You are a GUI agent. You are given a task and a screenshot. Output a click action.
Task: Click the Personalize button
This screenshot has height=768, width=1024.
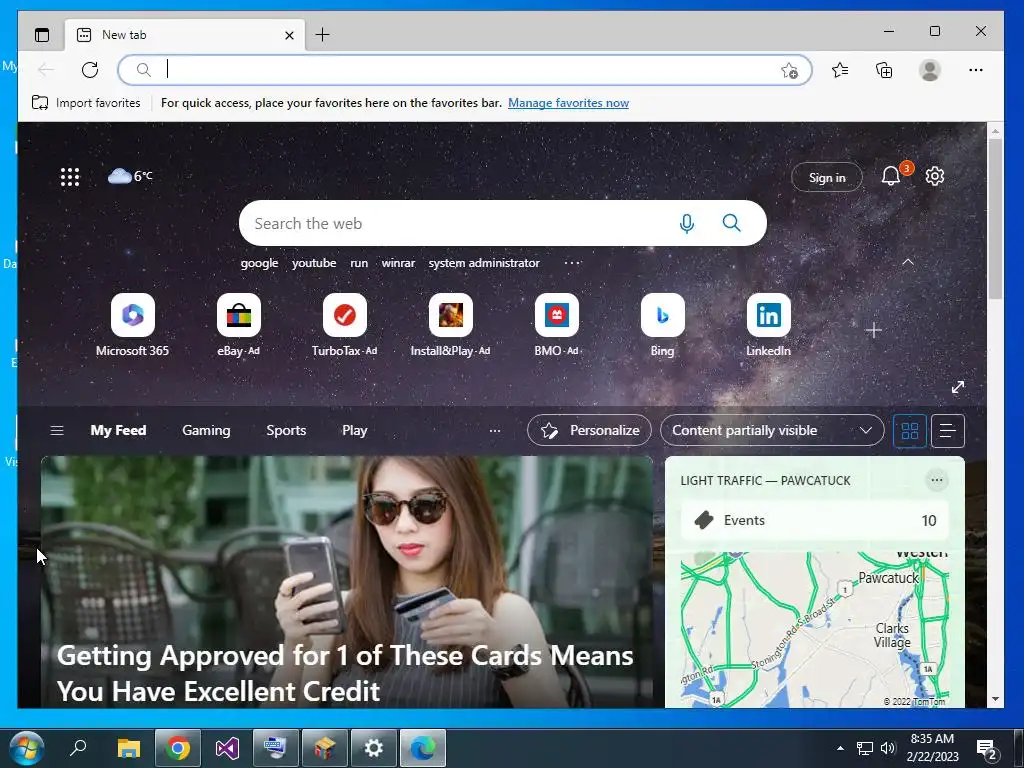[x=589, y=430]
